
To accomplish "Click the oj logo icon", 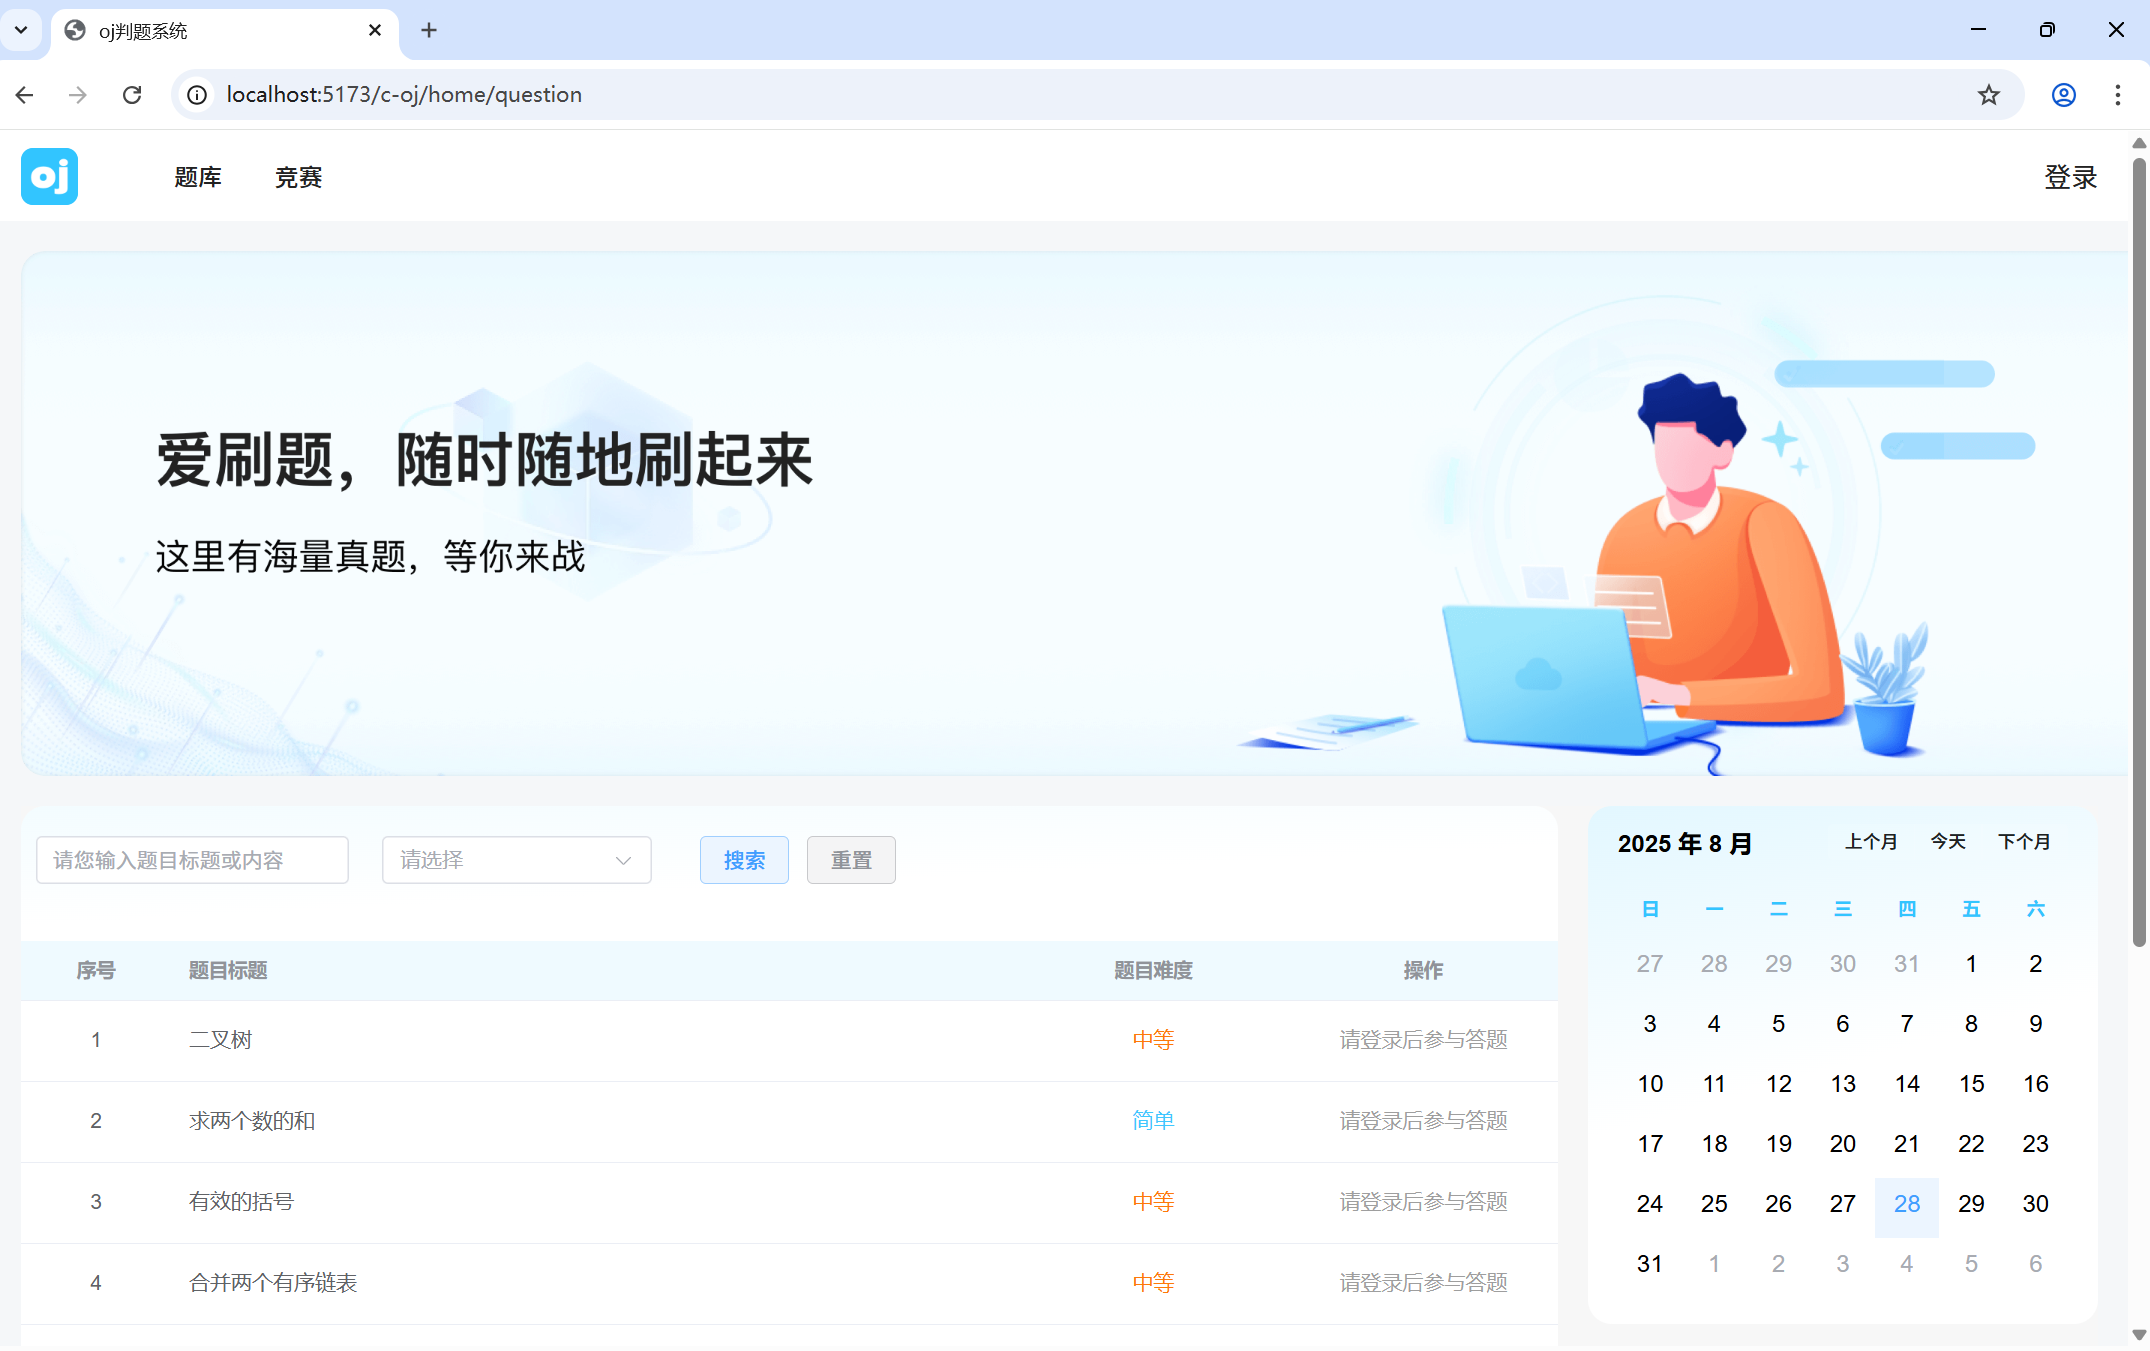I will pos(49,177).
